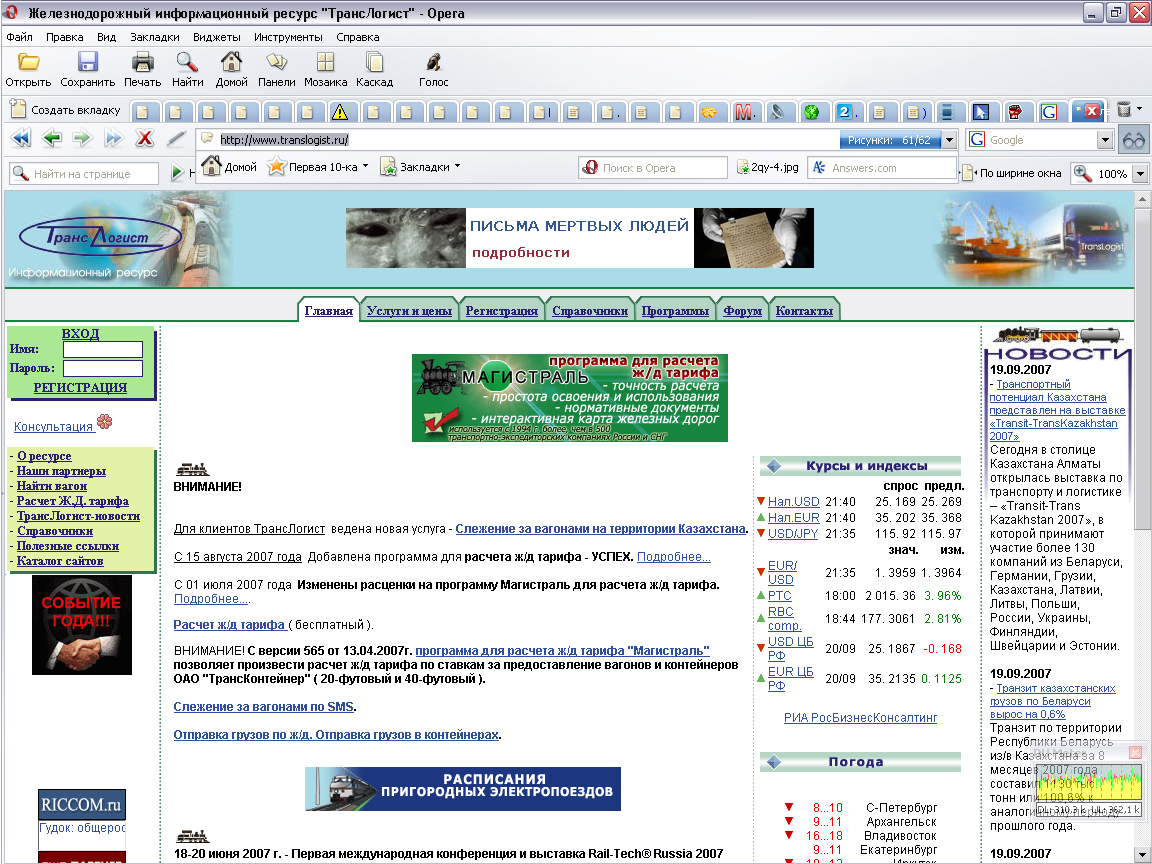Image resolution: width=1152 pixels, height=864 pixels.
Task: Open the Форум site tab
Action: [742, 311]
